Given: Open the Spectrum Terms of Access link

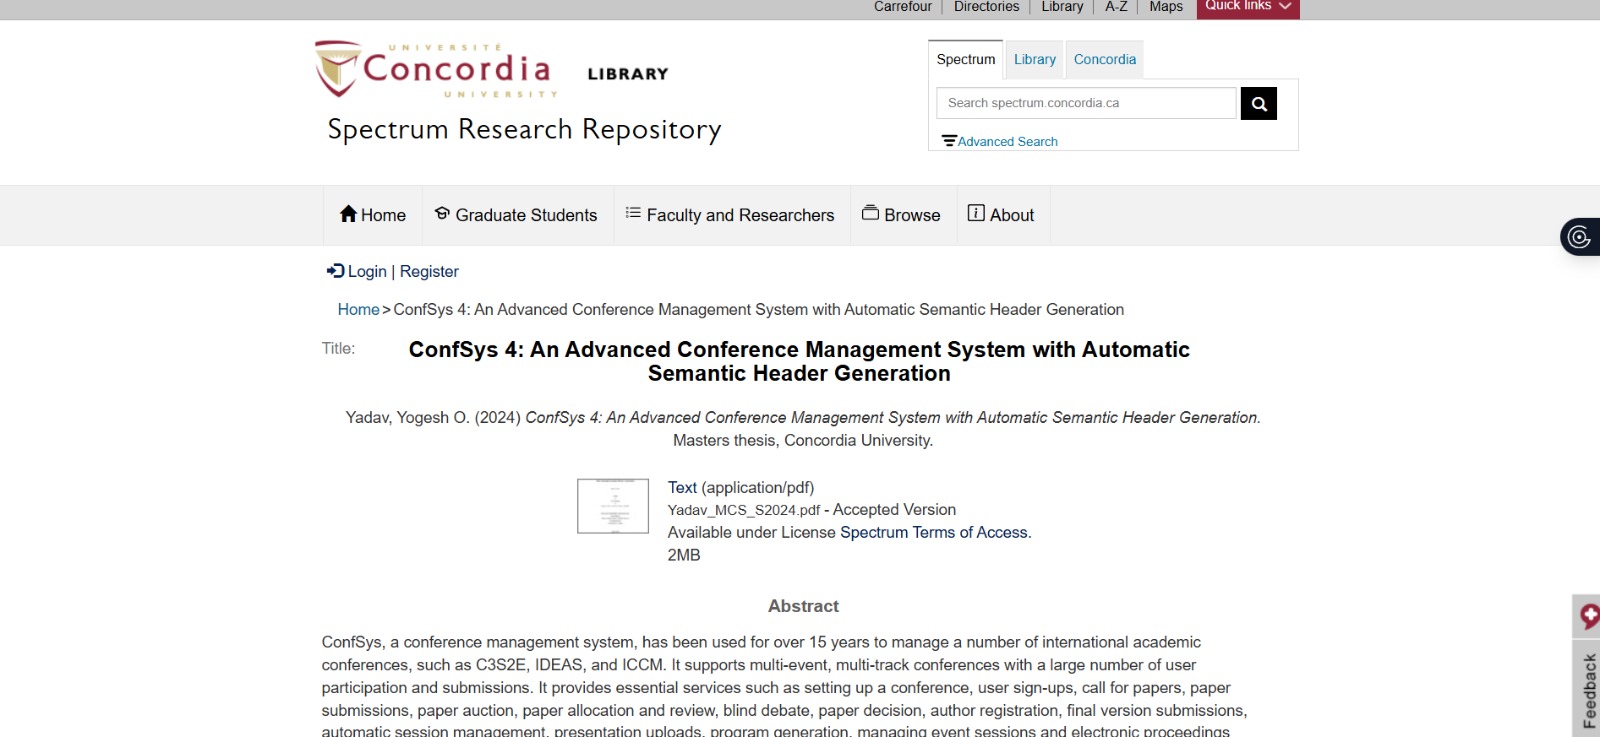Looking at the screenshot, I should [933, 532].
